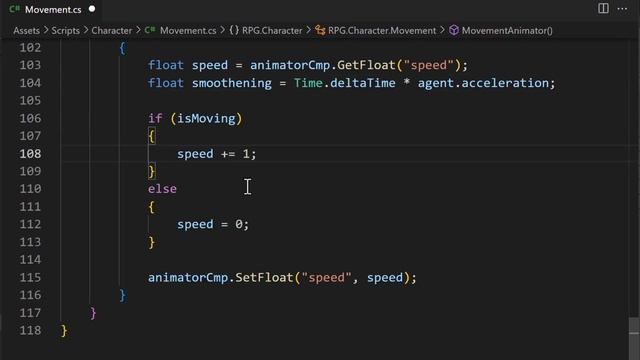This screenshot has height=360, width=640.
Task: Open Scripts breadcrumb folder
Action: click(65, 31)
